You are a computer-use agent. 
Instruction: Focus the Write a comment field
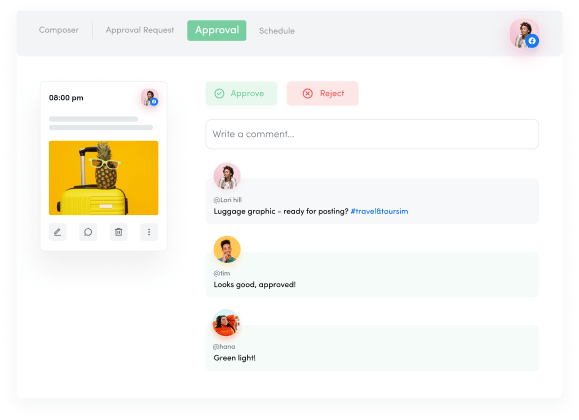coord(372,134)
